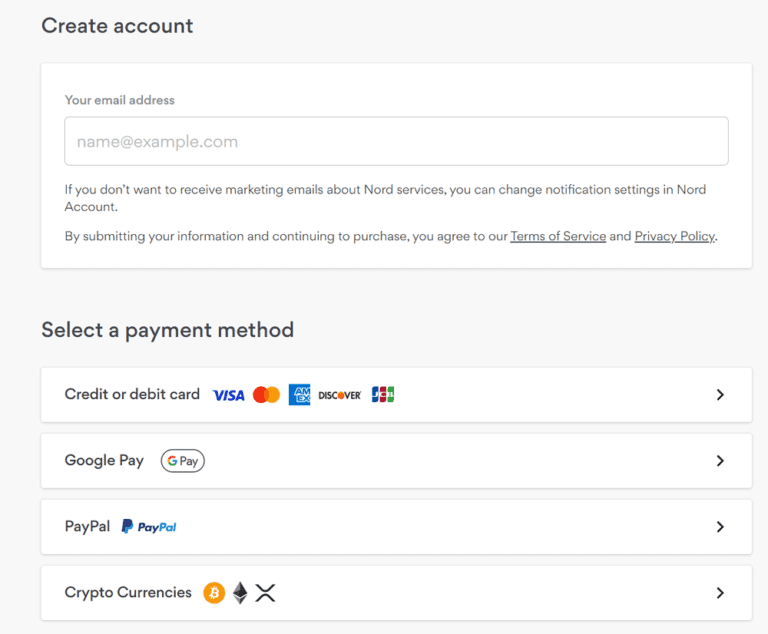Expand the Crypto Currencies row arrow
Screen dimensions: 768x634
tap(720, 593)
